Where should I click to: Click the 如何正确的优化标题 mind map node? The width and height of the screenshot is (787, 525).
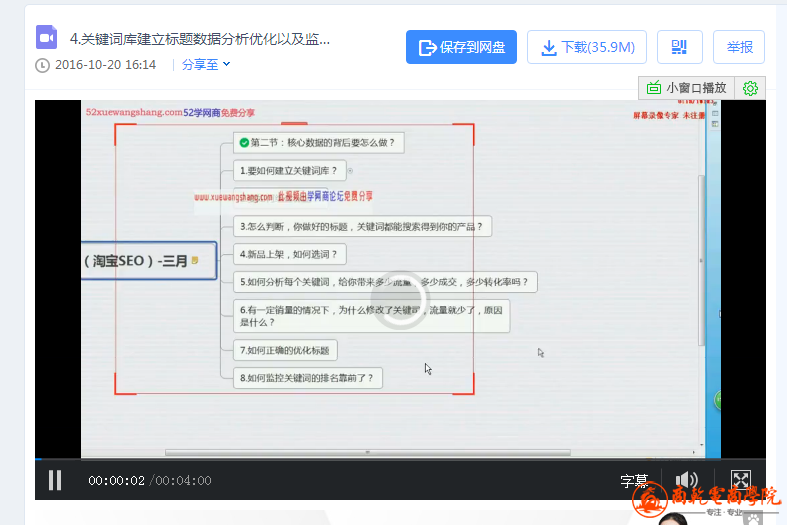pos(285,350)
